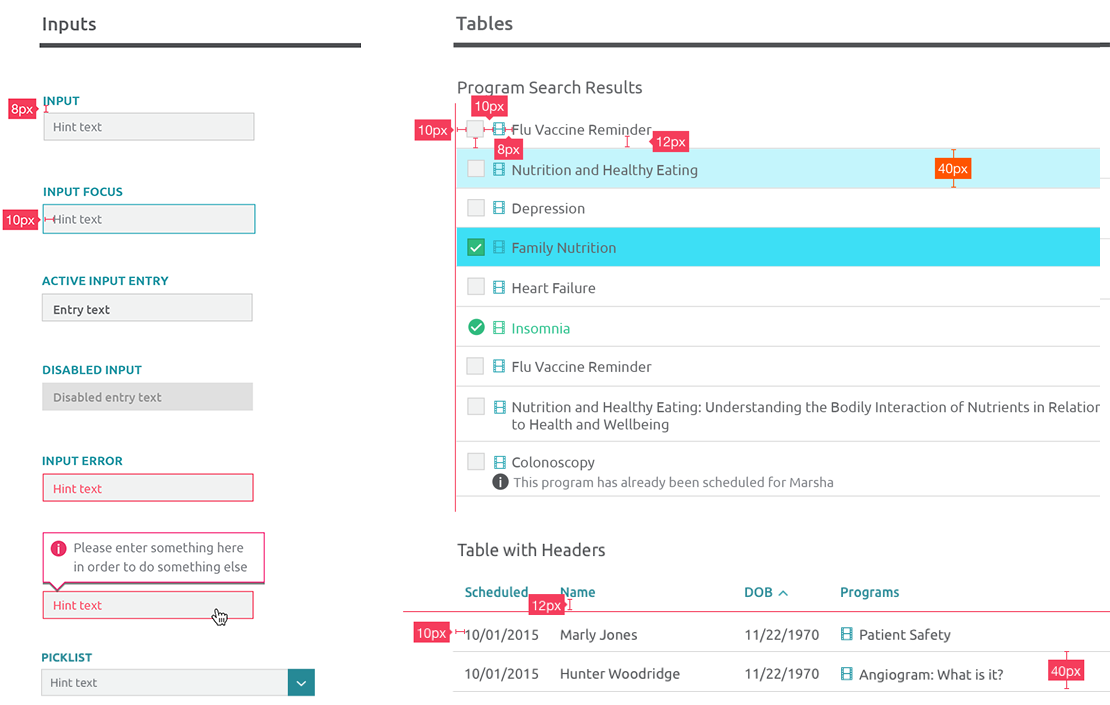Click the Picklist hint text field
Screen dimensions: 1110x705
point(164,682)
